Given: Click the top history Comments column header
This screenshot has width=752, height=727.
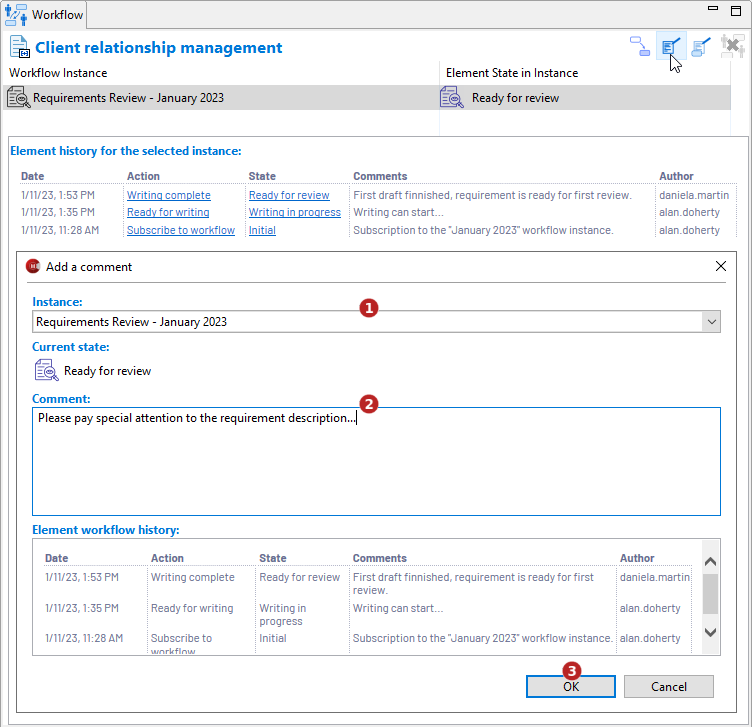Looking at the screenshot, I should pyautogui.click(x=380, y=176).
